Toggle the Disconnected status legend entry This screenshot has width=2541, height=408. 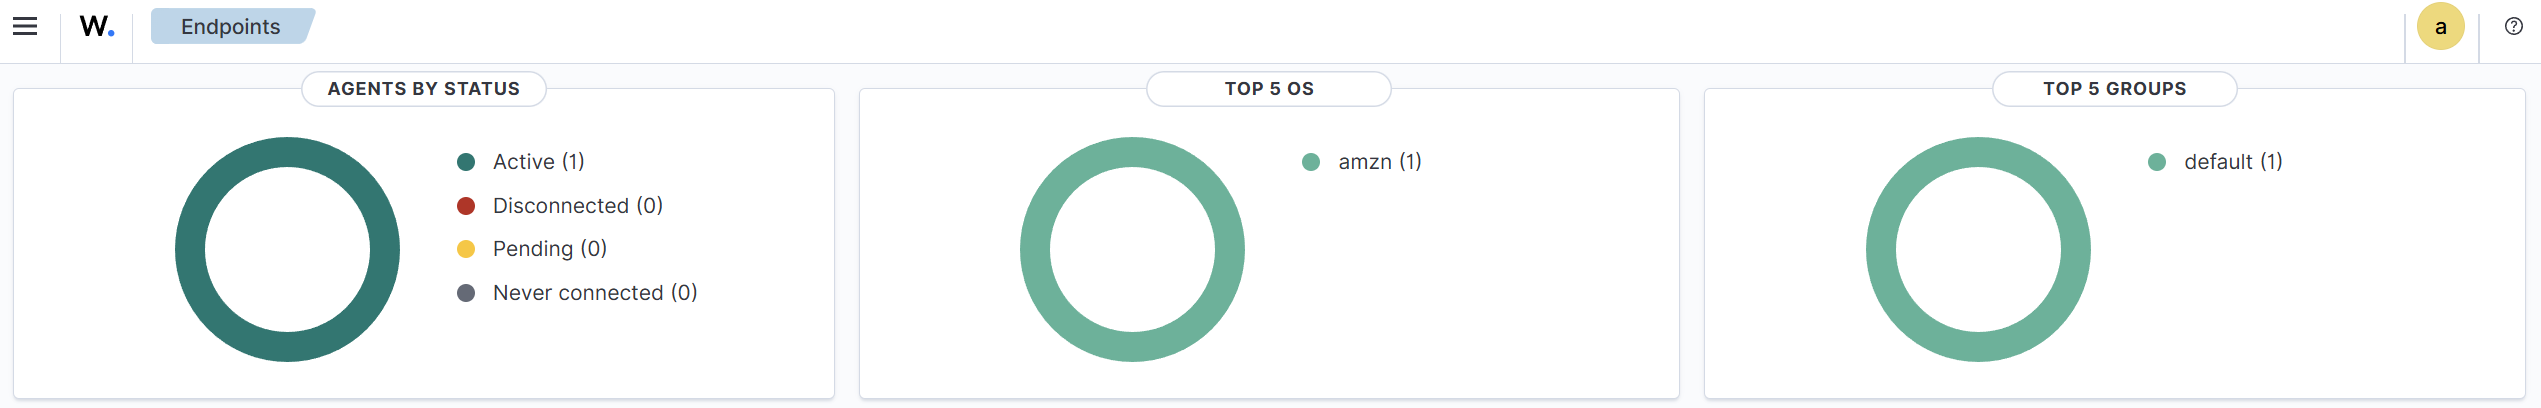tap(577, 206)
